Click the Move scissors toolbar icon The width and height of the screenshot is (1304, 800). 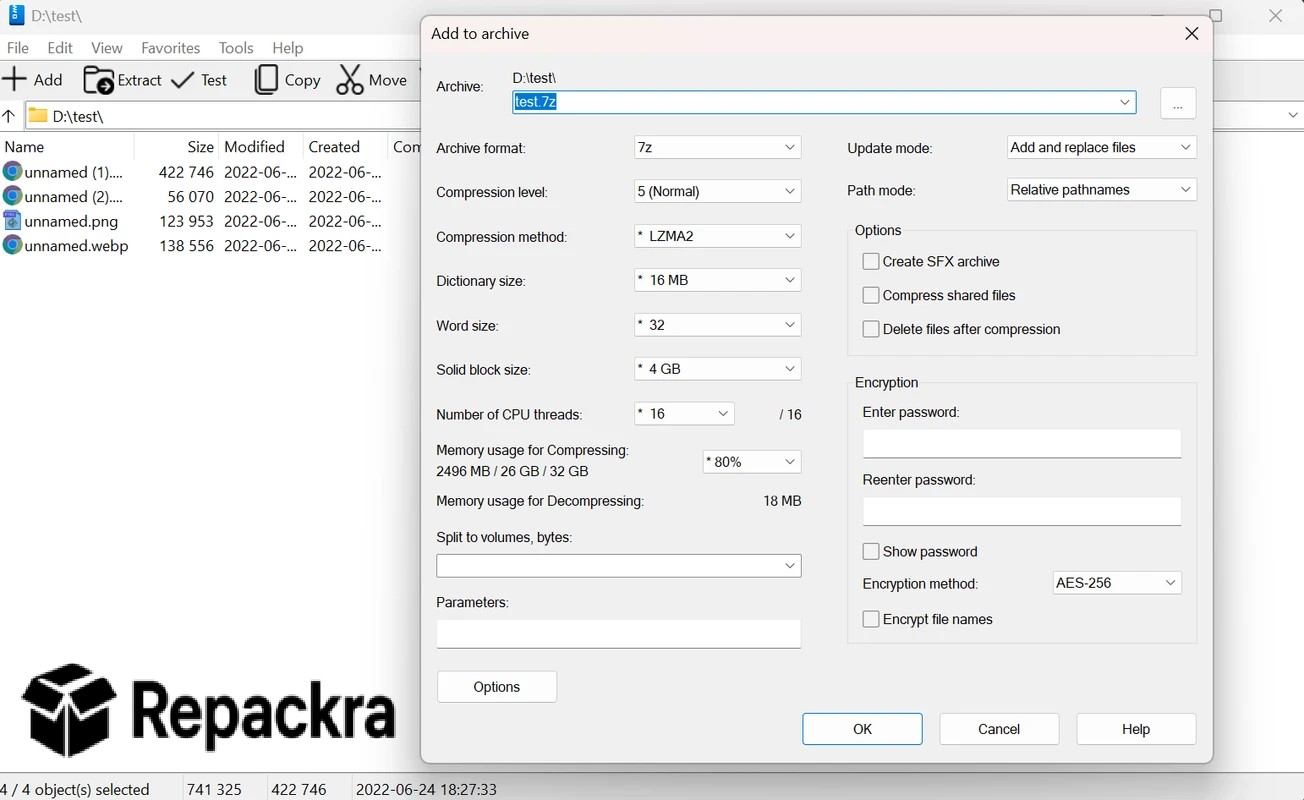pyautogui.click(x=350, y=80)
